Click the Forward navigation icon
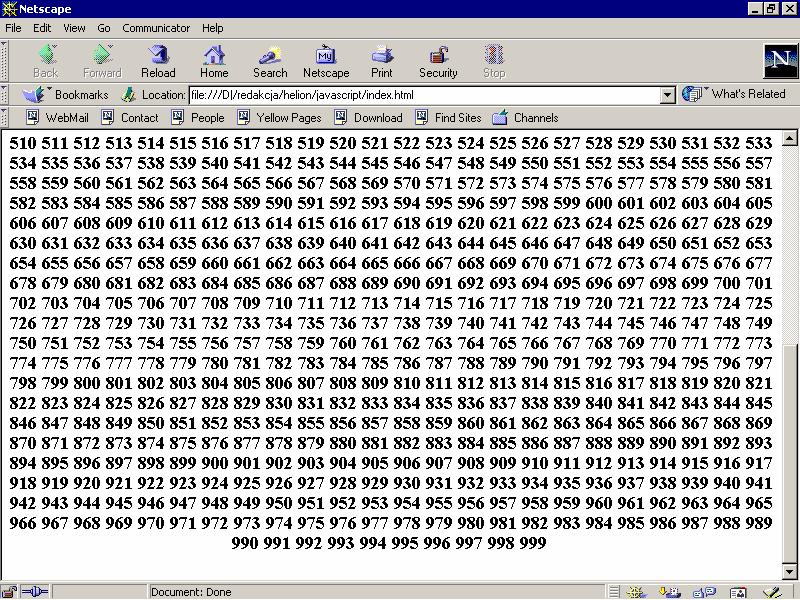Screen dimensions: 800x600 click(x=102, y=61)
